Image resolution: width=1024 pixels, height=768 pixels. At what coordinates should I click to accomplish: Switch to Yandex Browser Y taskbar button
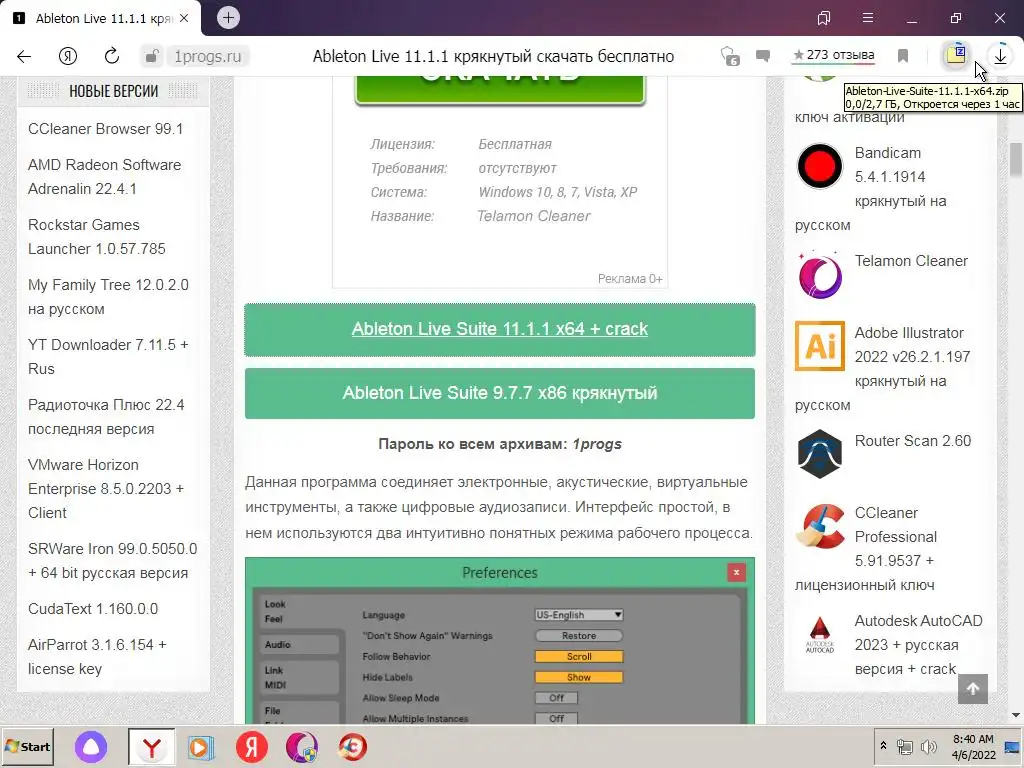pos(152,746)
